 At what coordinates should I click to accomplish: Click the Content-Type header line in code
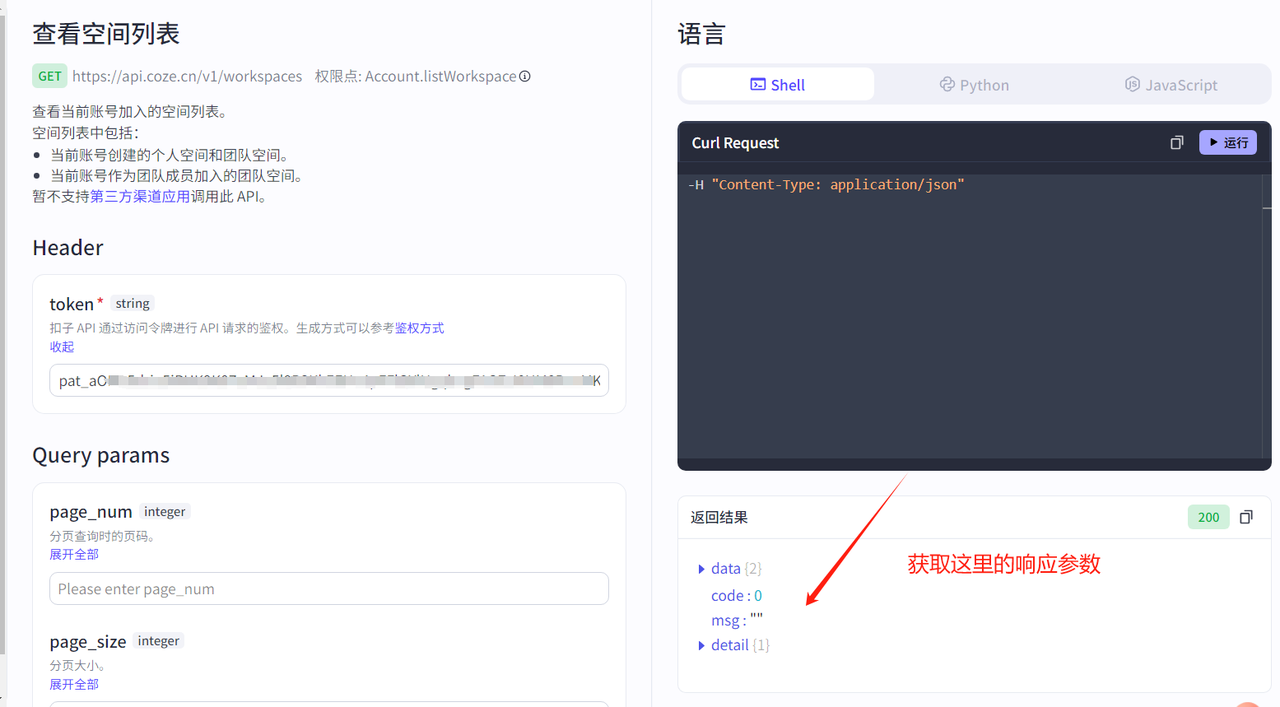click(826, 184)
